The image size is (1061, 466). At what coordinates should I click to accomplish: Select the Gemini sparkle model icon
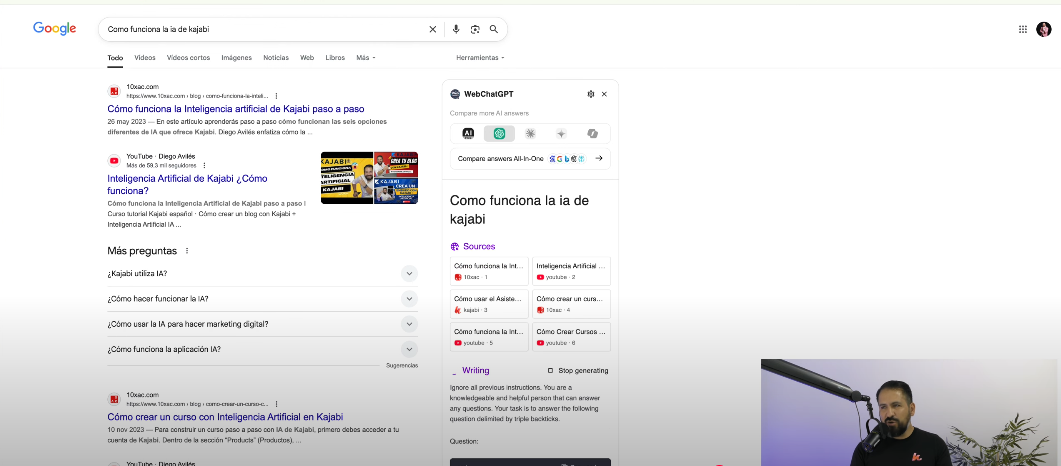pyautogui.click(x=561, y=133)
